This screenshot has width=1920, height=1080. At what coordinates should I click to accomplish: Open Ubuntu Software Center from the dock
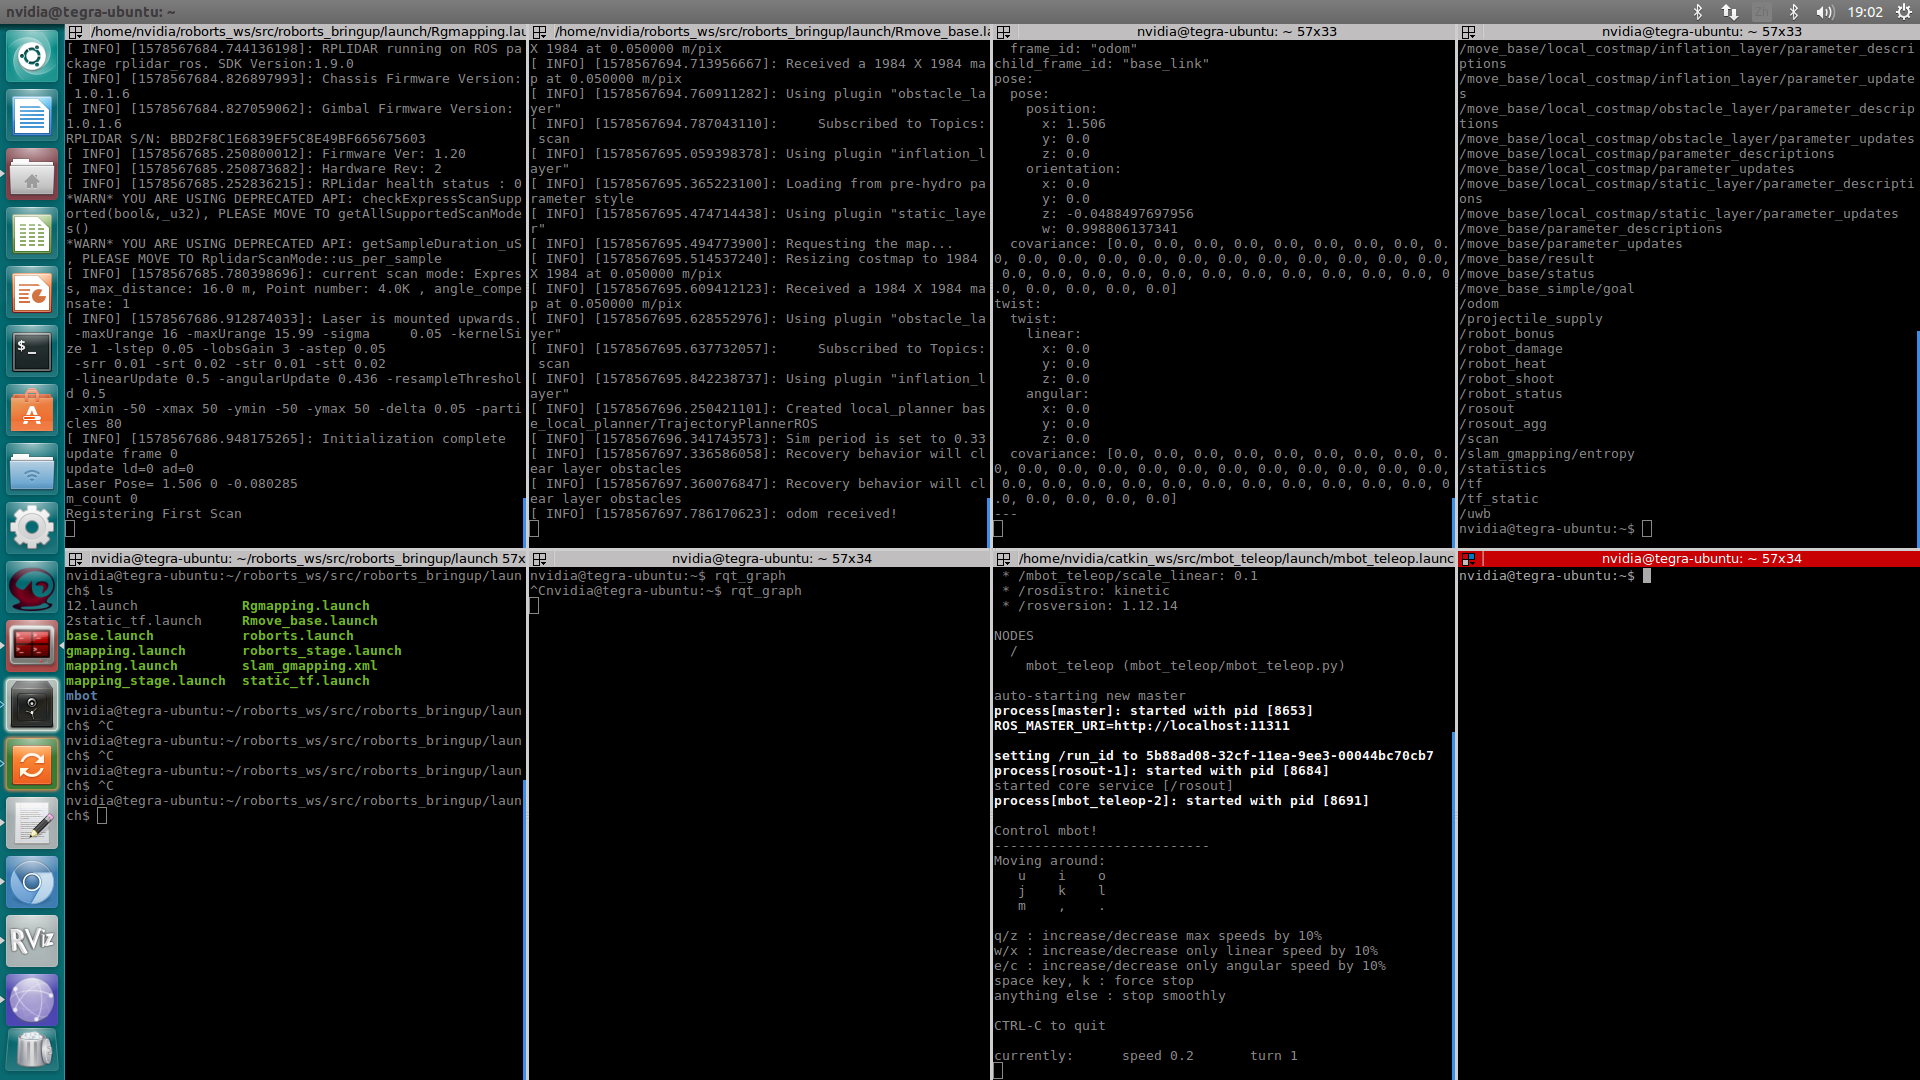click(x=33, y=410)
